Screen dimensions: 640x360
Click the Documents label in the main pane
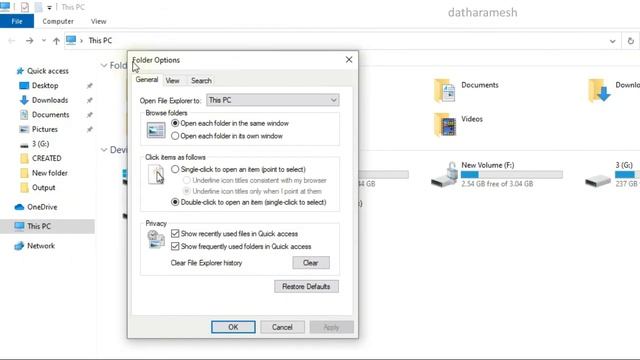point(480,85)
